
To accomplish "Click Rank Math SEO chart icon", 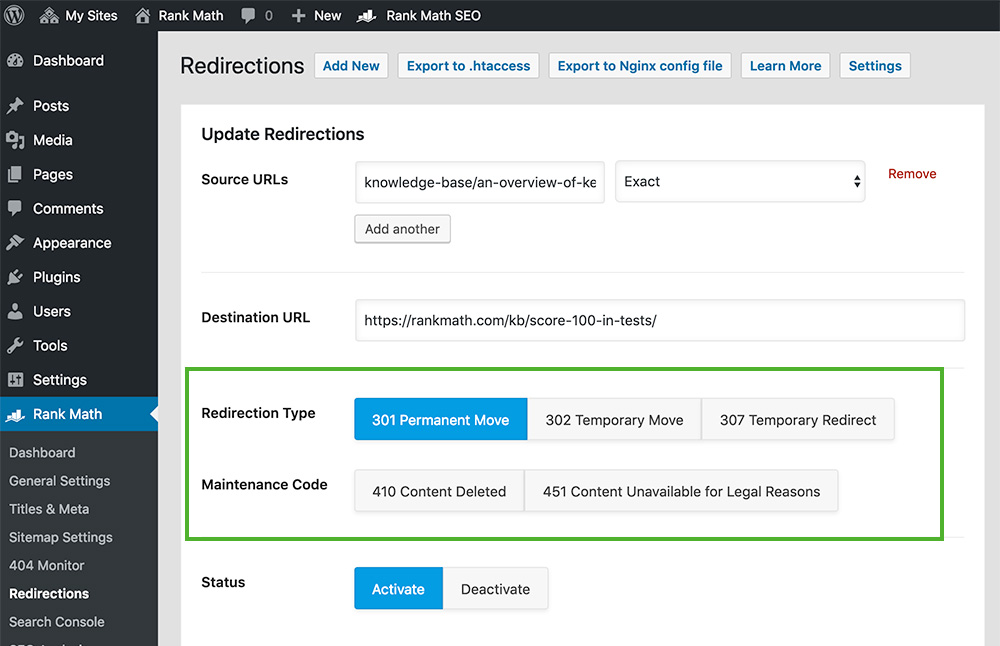I will point(367,16).
